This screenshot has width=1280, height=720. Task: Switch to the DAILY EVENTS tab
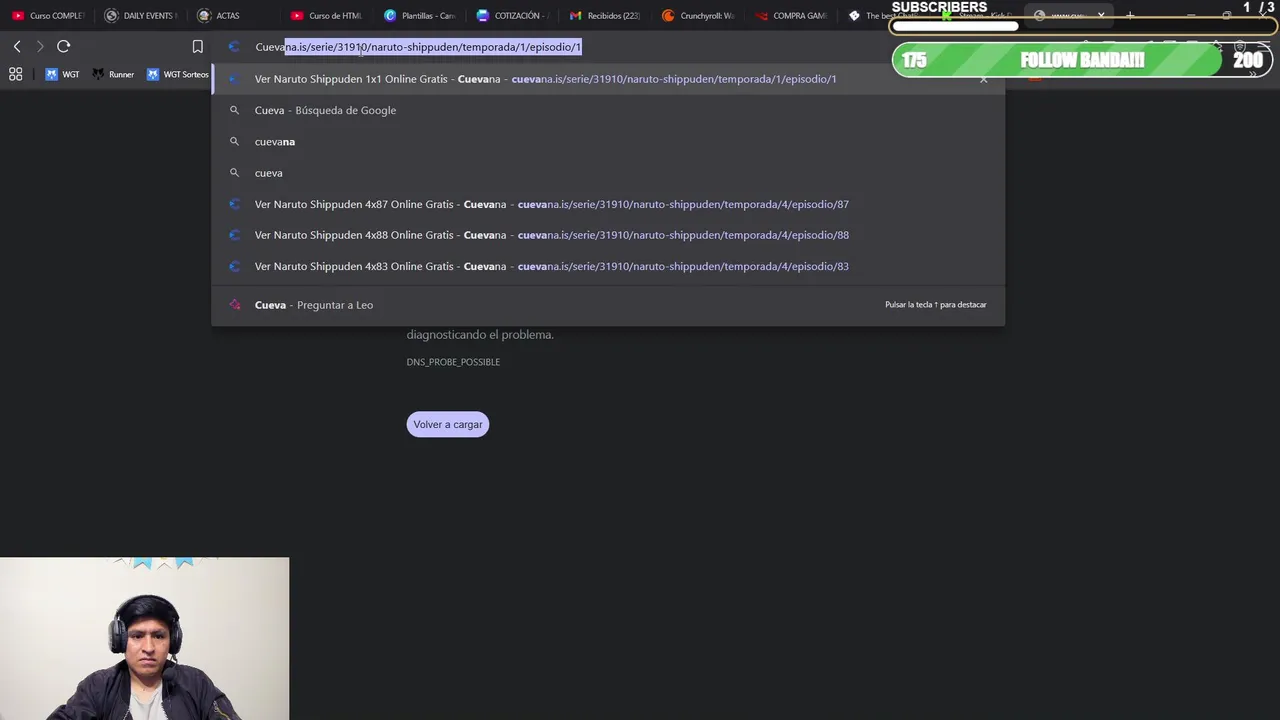[x=141, y=16]
